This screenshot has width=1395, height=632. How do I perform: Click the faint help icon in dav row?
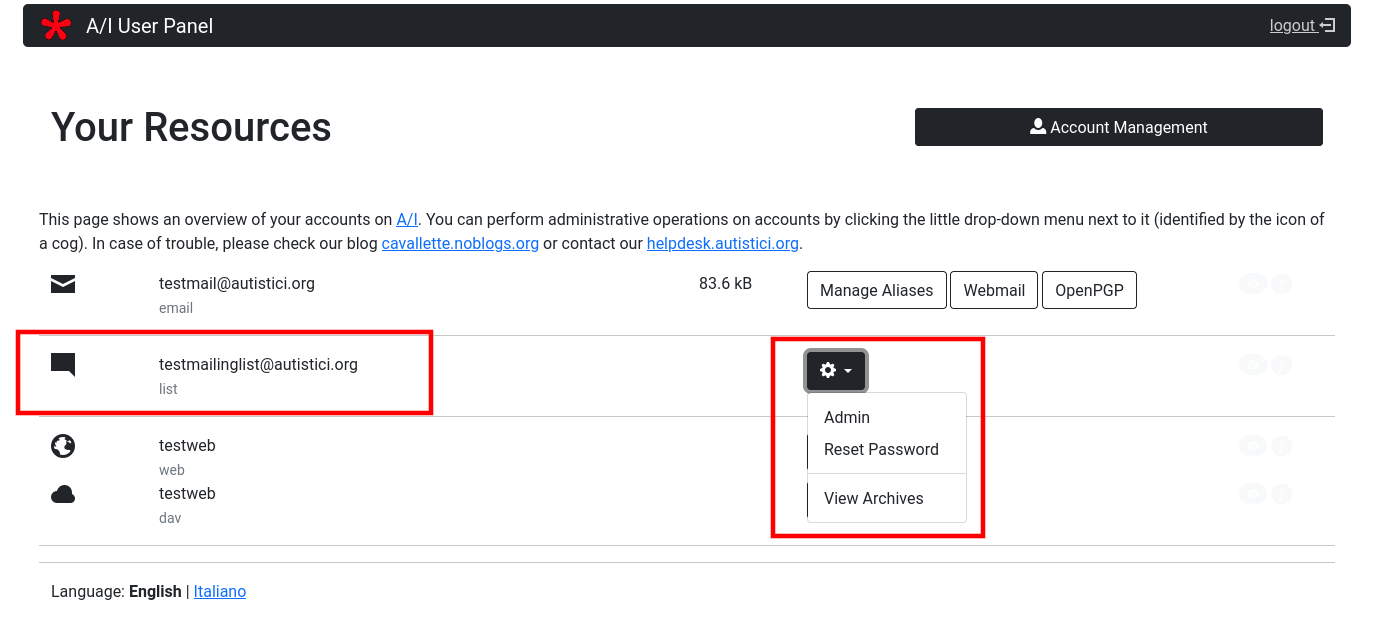(1280, 493)
